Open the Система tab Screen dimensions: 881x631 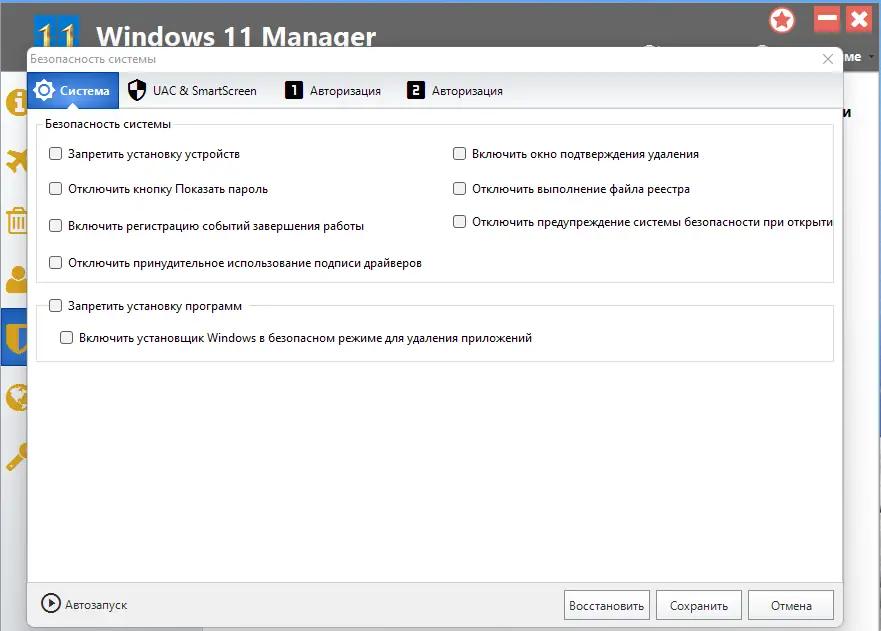click(72, 90)
